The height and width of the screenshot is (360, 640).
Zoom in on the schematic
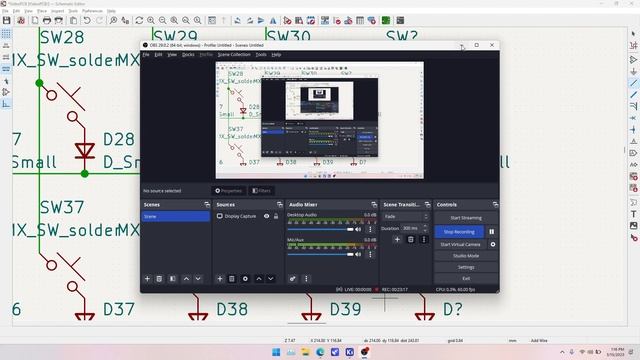coord(151,20)
